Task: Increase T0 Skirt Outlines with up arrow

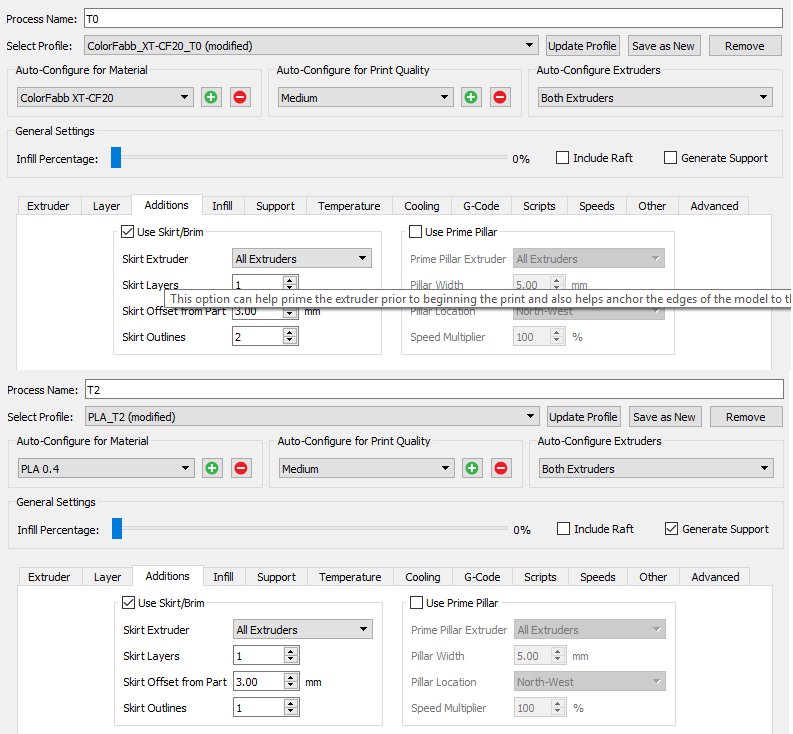Action: coord(290,332)
